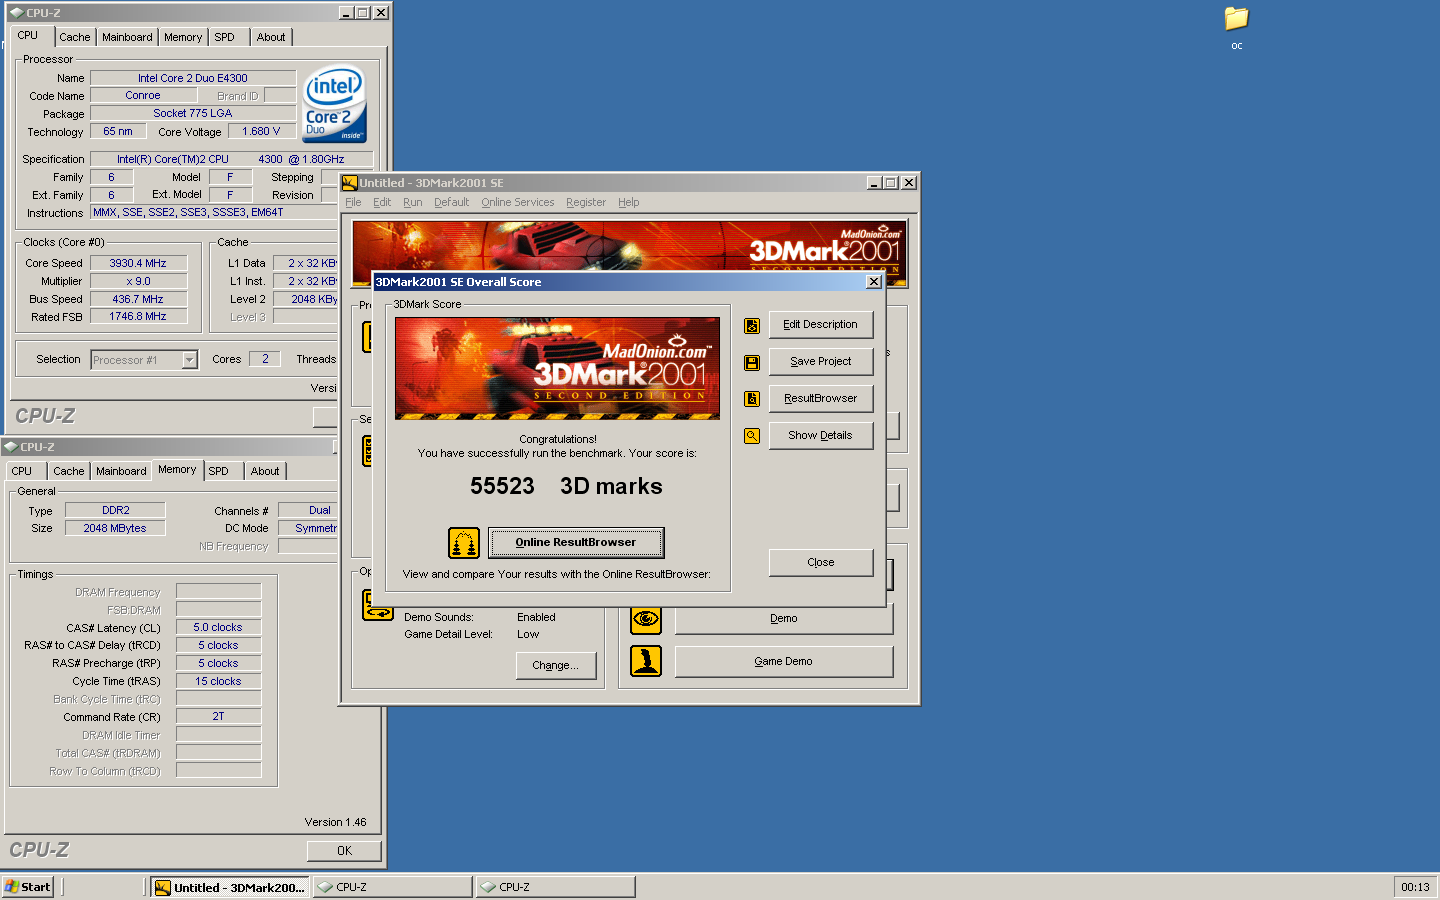This screenshot has height=900, width=1440.
Task: Click the Change... options button
Action: tap(556, 666)
